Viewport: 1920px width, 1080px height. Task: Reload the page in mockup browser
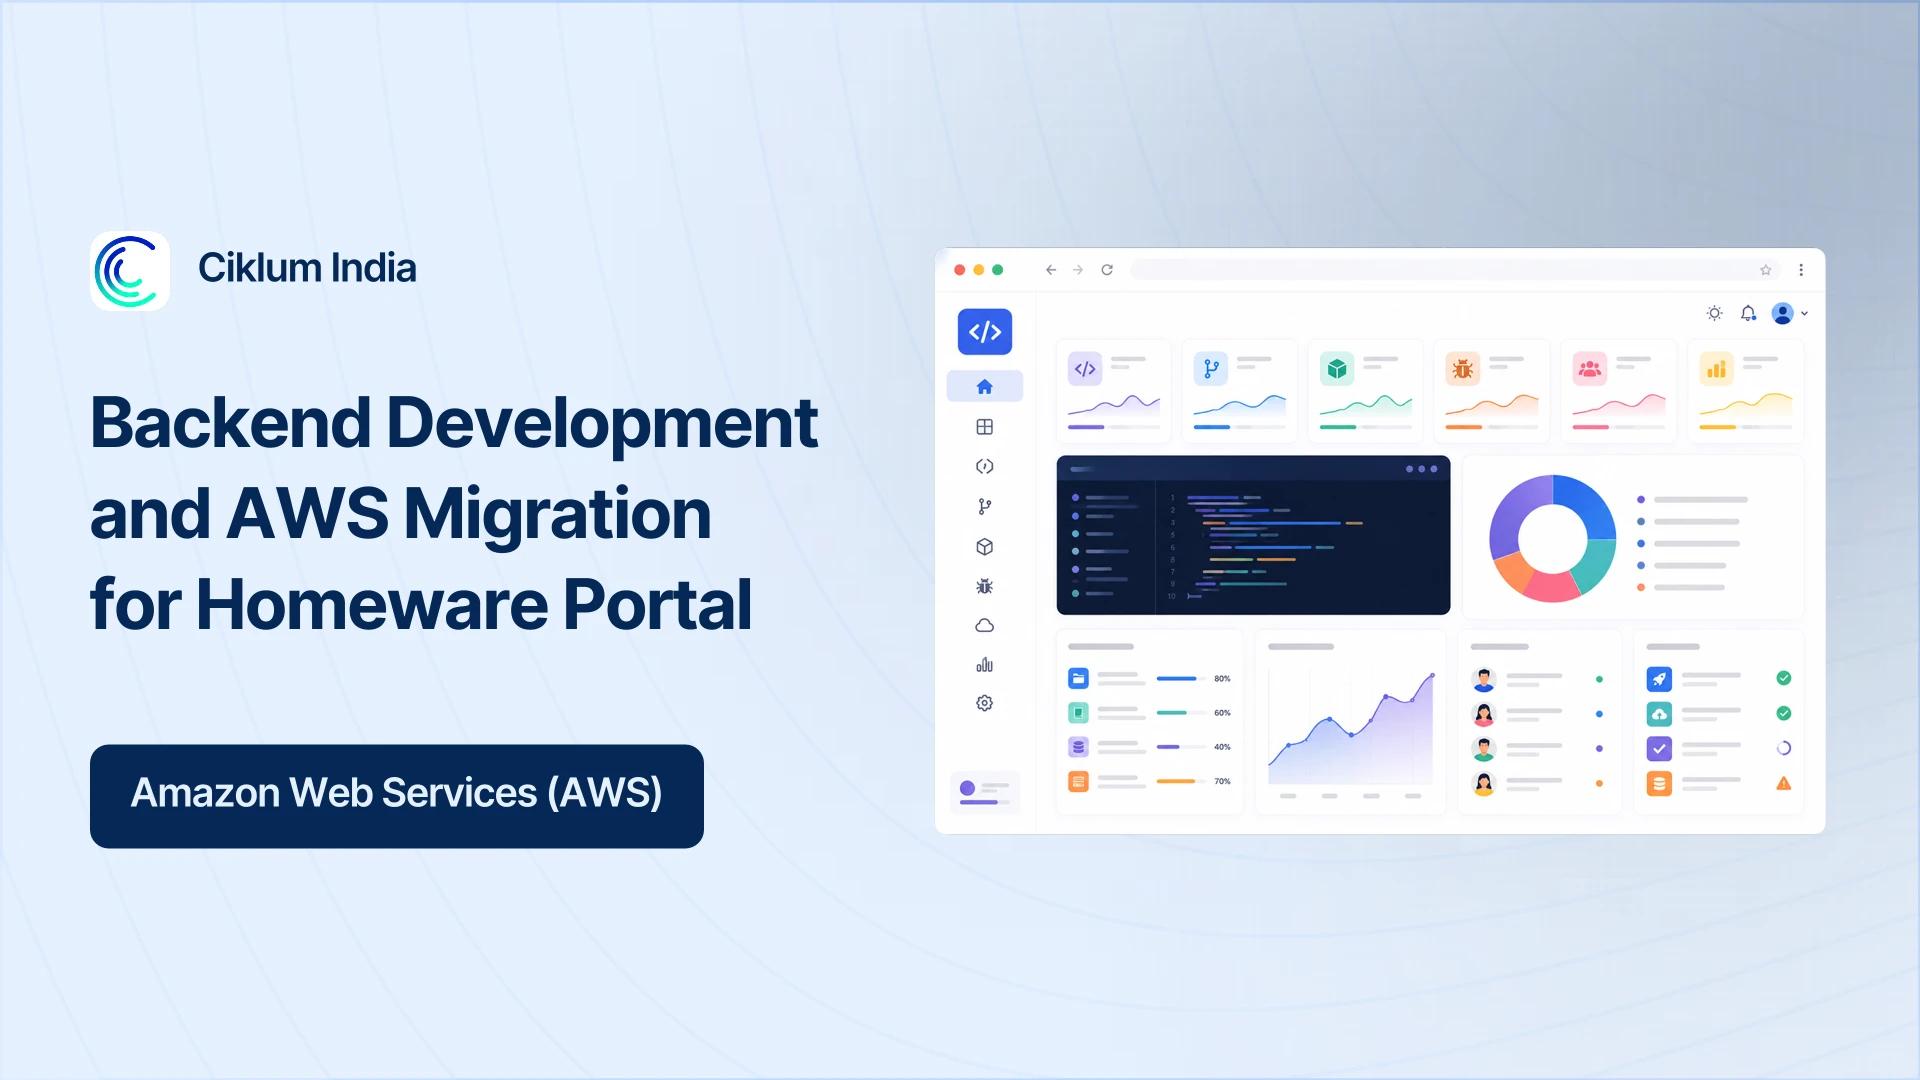1107,270
